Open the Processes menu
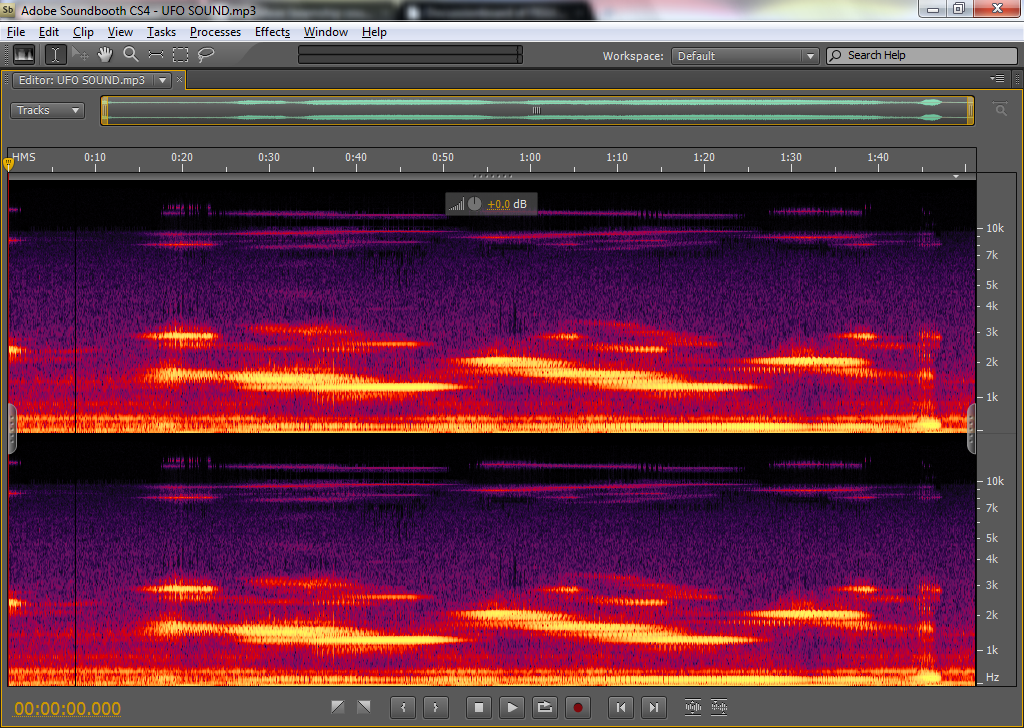The width and height of the screenshot is (1024, 728). [x=215, y=32]
